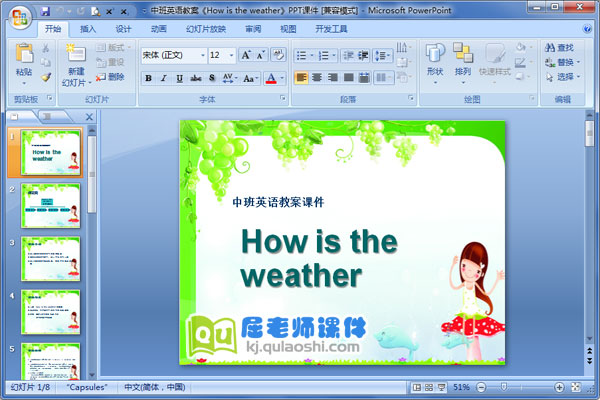Toggle Underline formatting
Viewport: 600px width, 400px height.
pos(179,78)
